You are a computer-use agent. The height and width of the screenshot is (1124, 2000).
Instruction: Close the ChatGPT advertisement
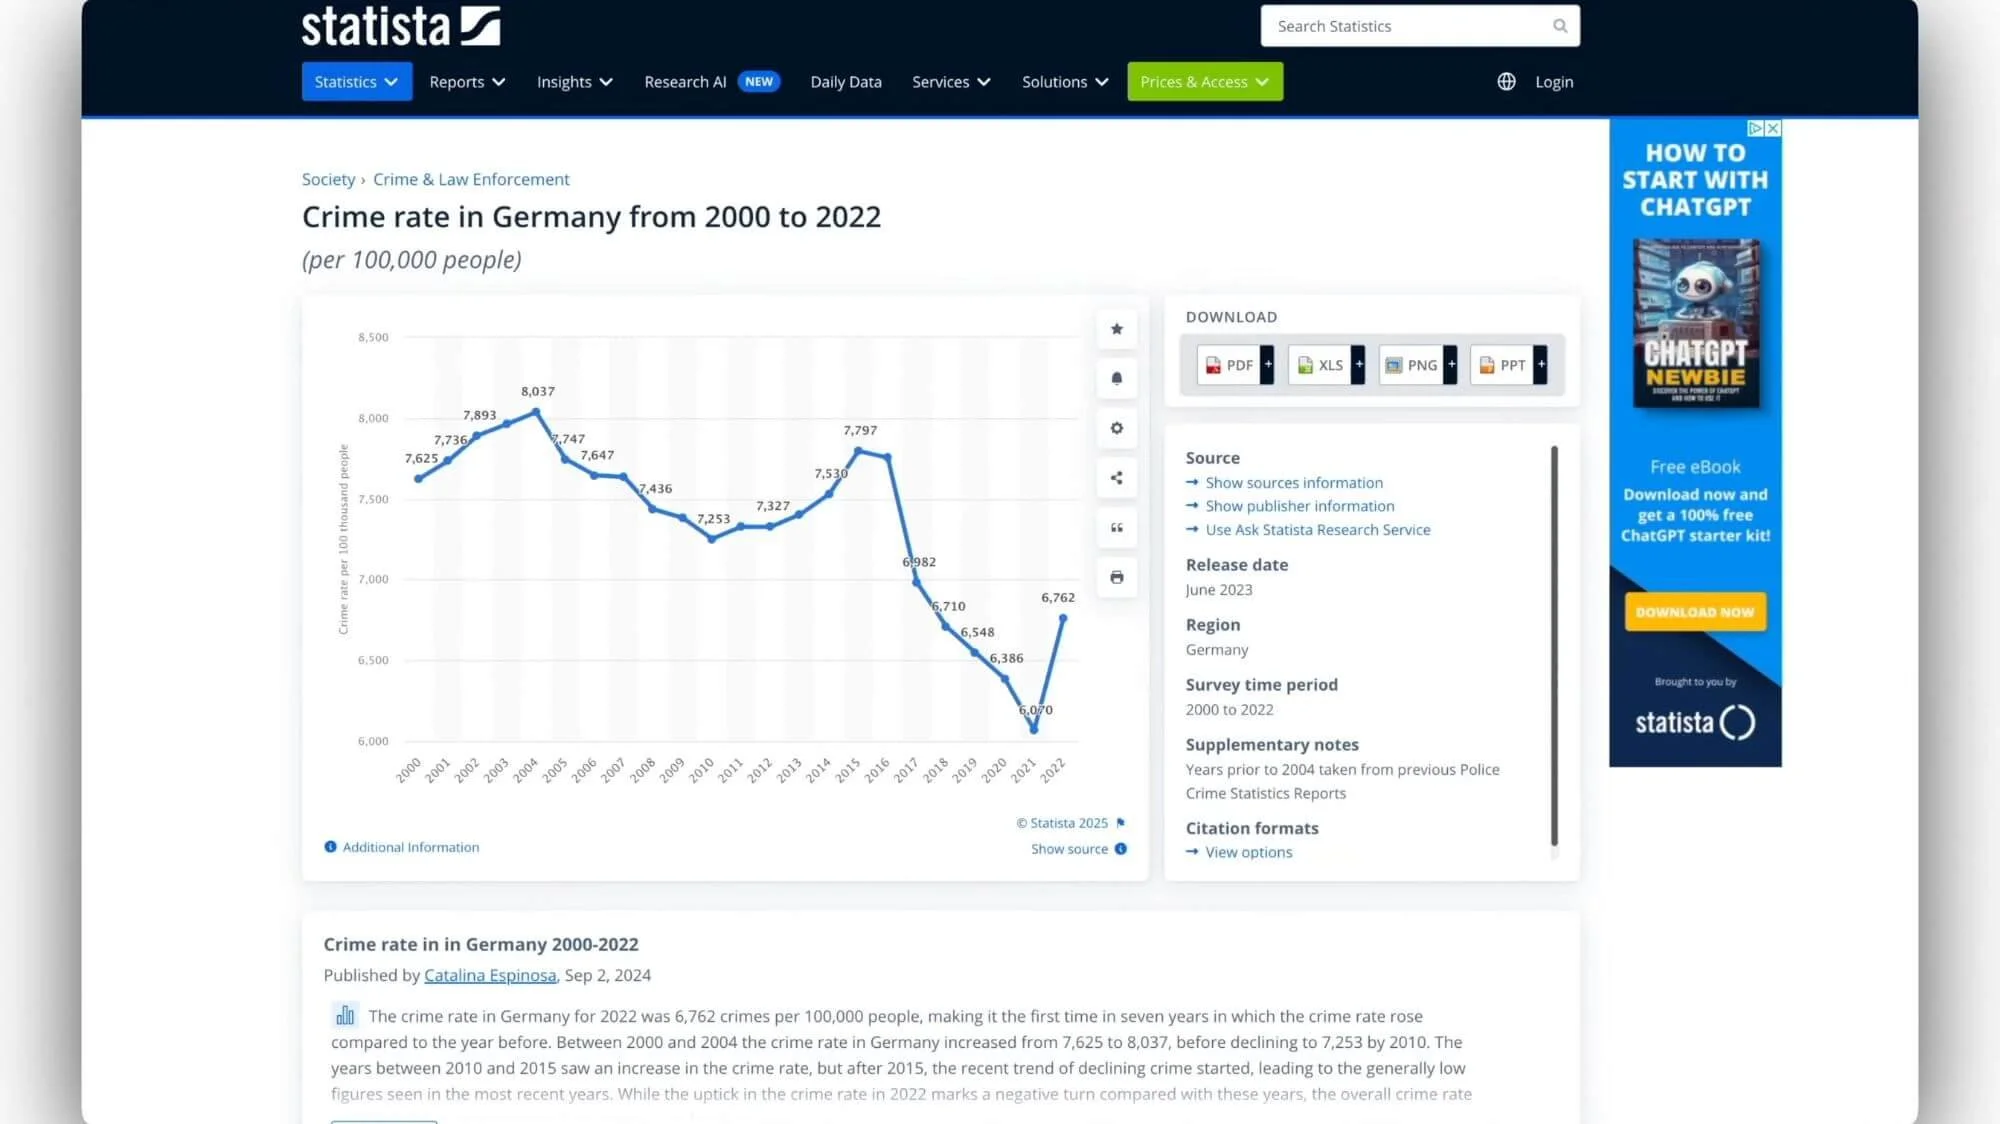1773,128
